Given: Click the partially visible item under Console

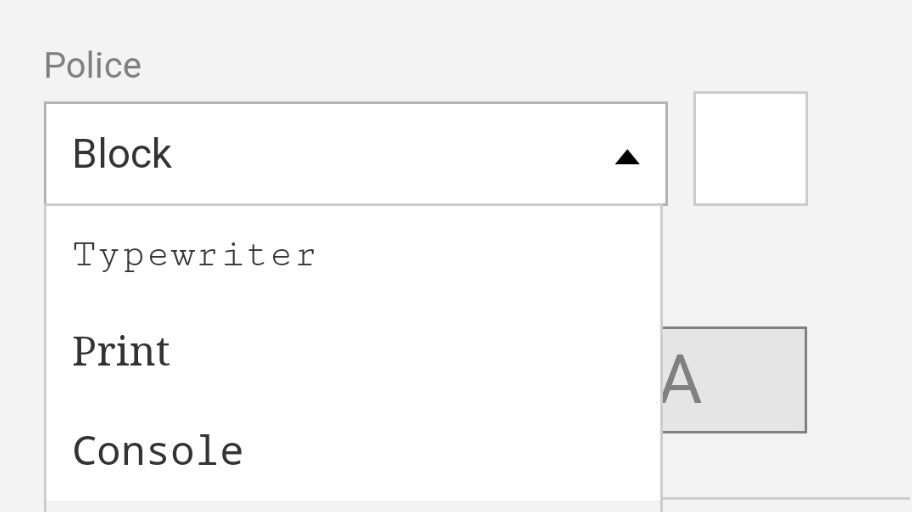Looking at the screenshot, I should 353,506.
